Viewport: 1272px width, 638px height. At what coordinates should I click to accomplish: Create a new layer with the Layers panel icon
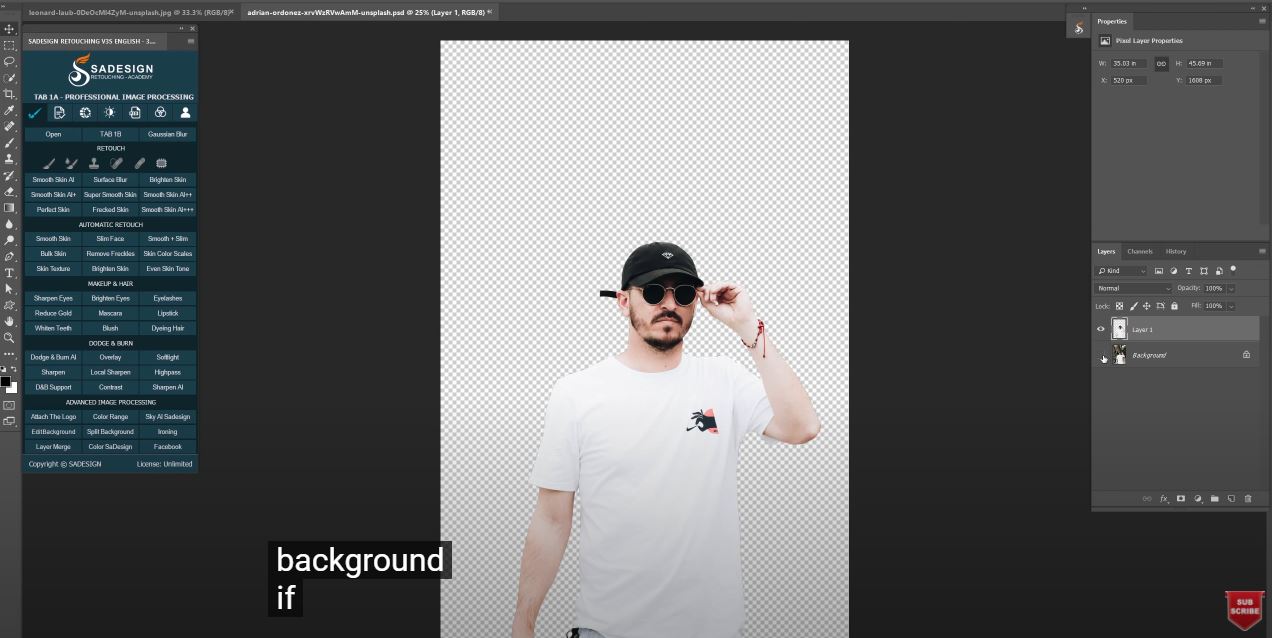(1231, 498)
